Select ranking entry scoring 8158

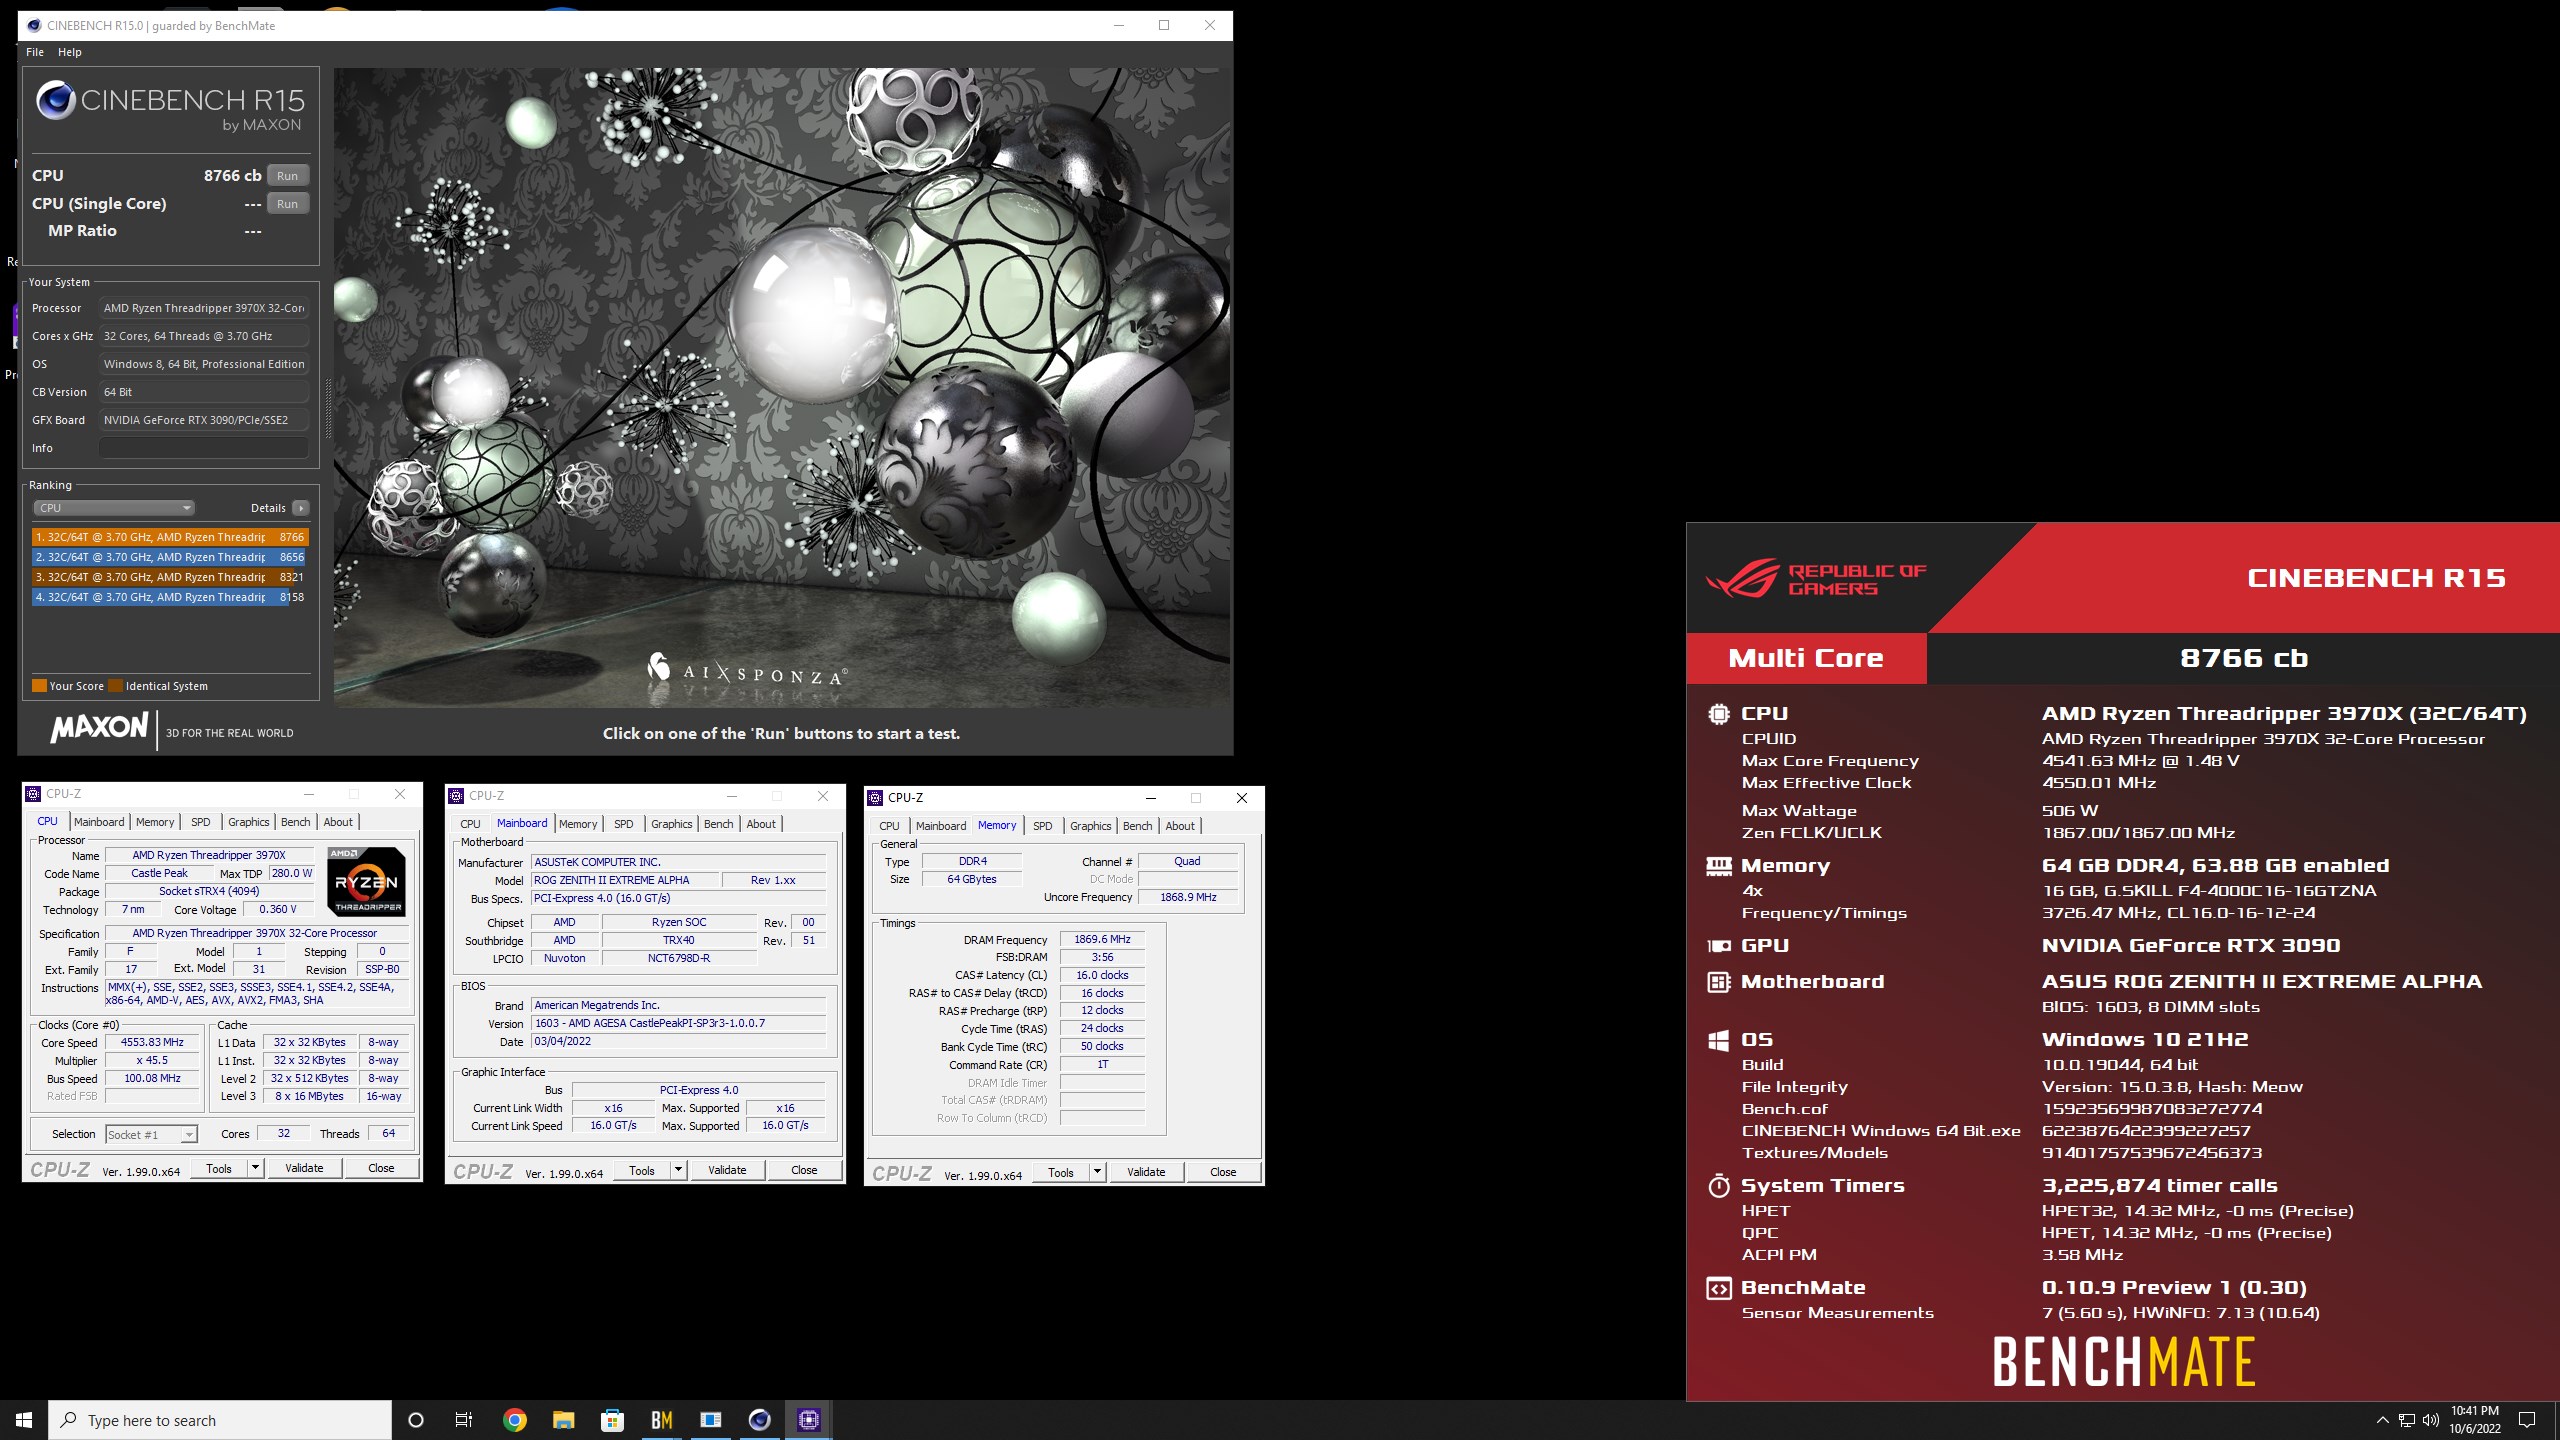coord(169,597)
